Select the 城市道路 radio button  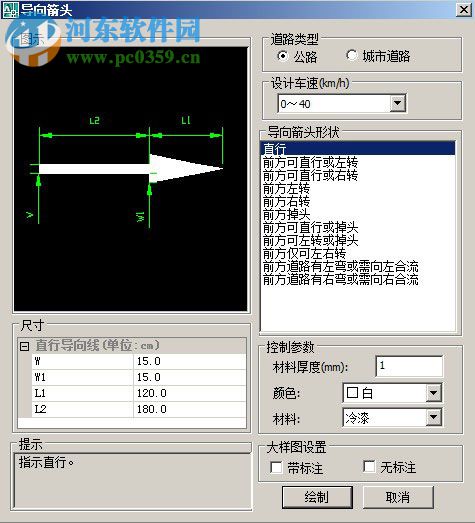(x=352, y=55)
